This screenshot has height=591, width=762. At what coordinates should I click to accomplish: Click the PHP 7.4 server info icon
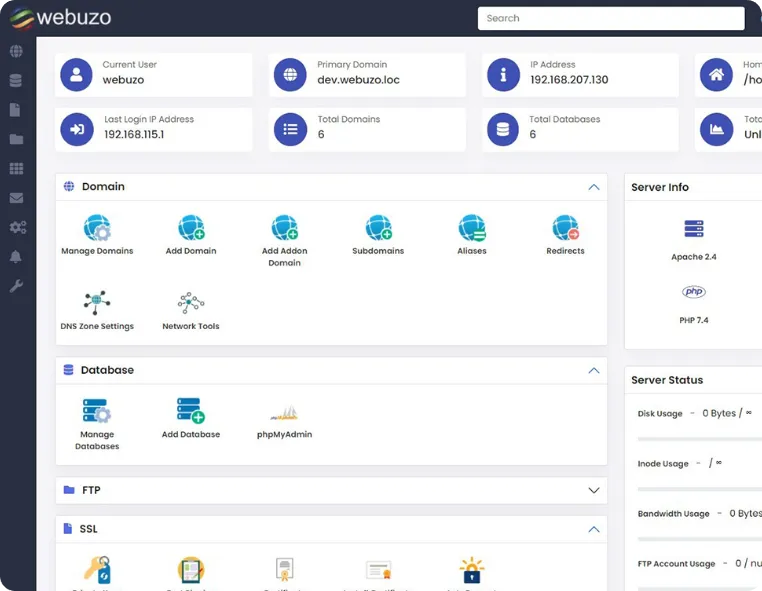pos(694,292)
